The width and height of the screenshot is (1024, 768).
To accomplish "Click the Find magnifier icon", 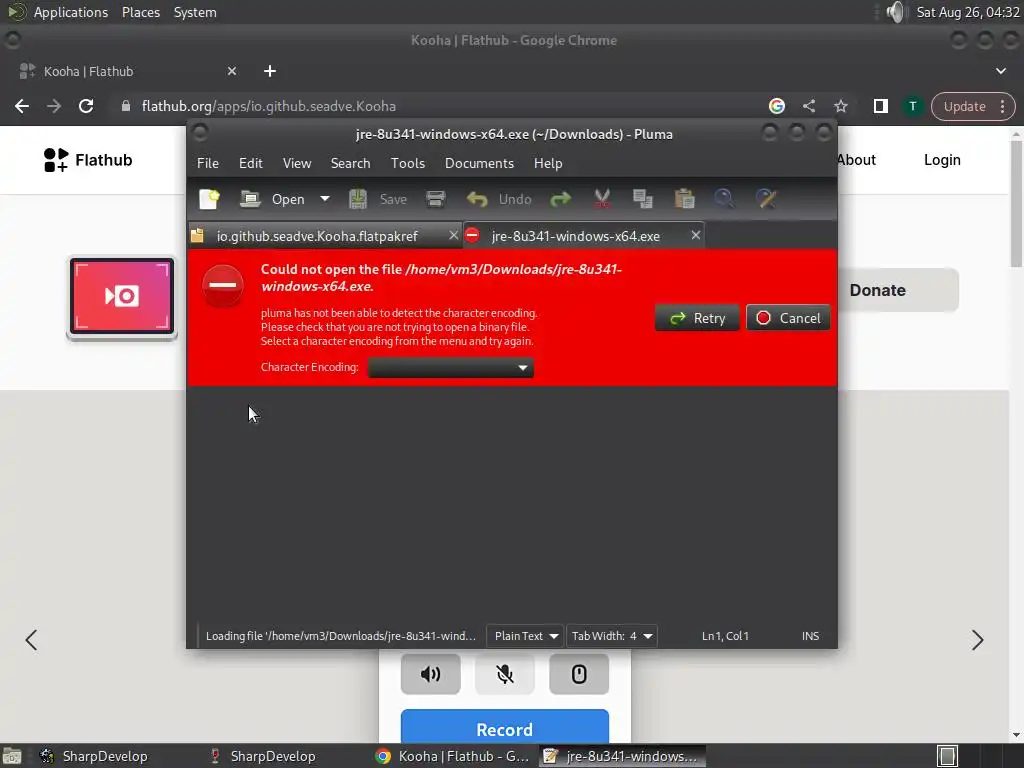I will [x=724, y=199].
